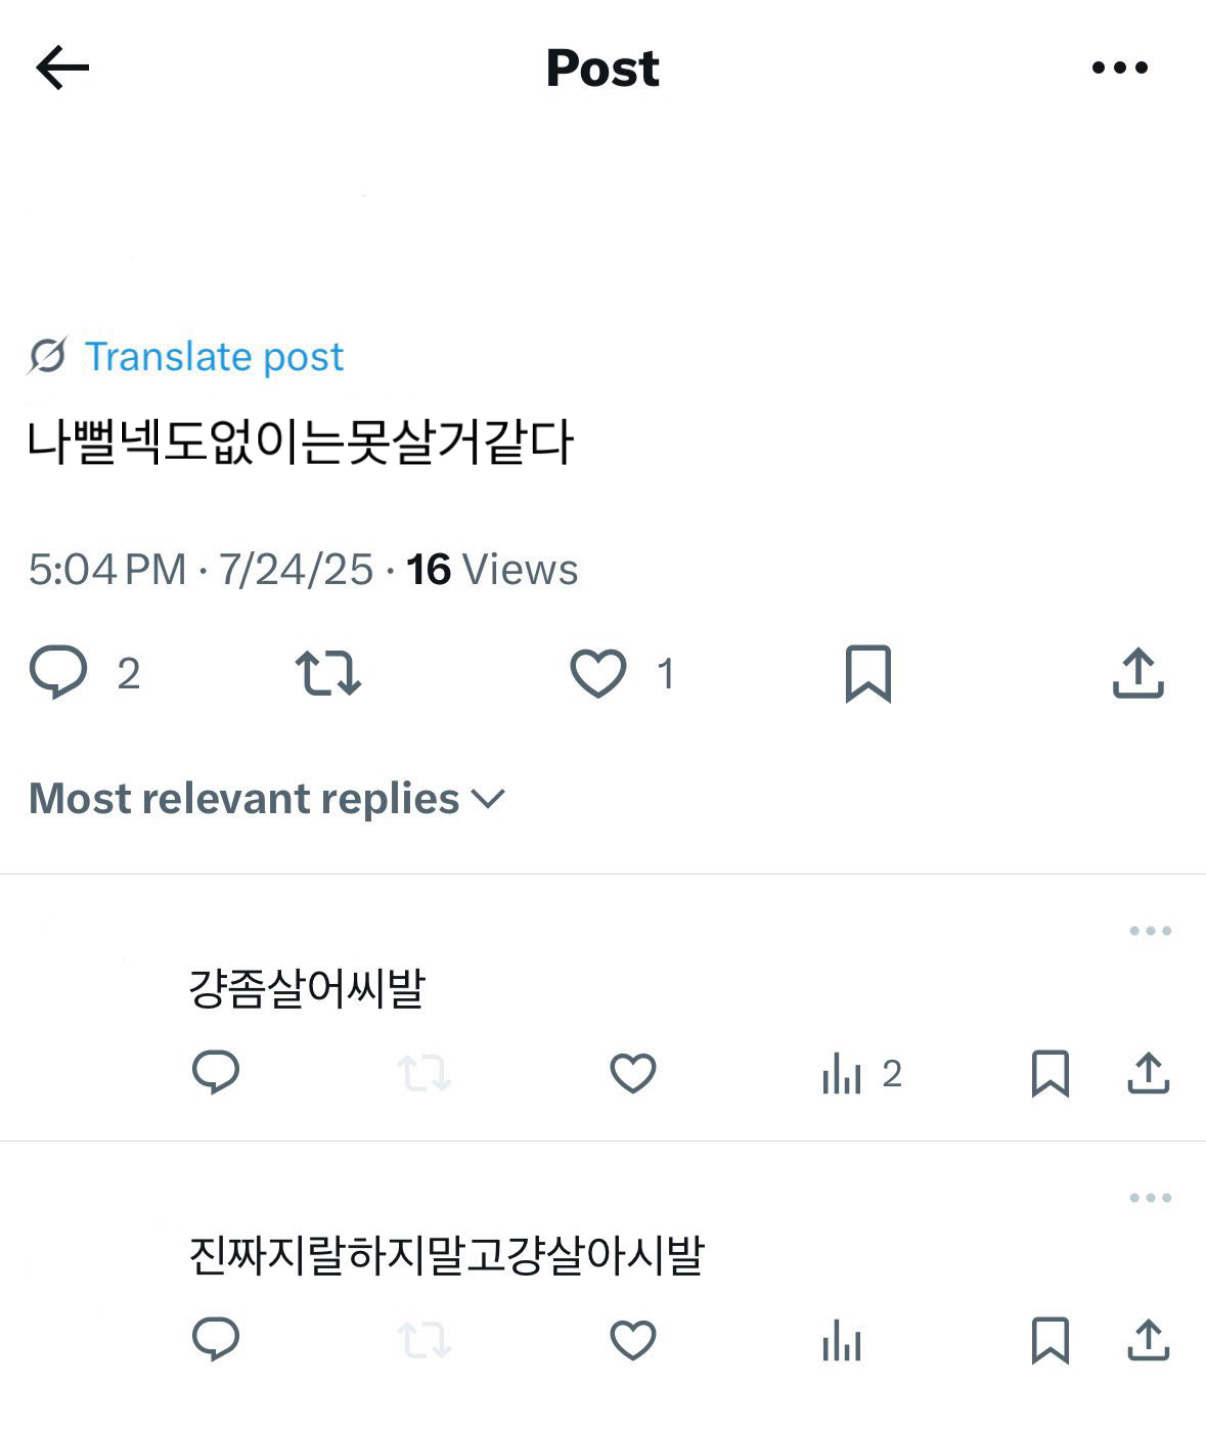Bookmark the main post

(868, 673)
